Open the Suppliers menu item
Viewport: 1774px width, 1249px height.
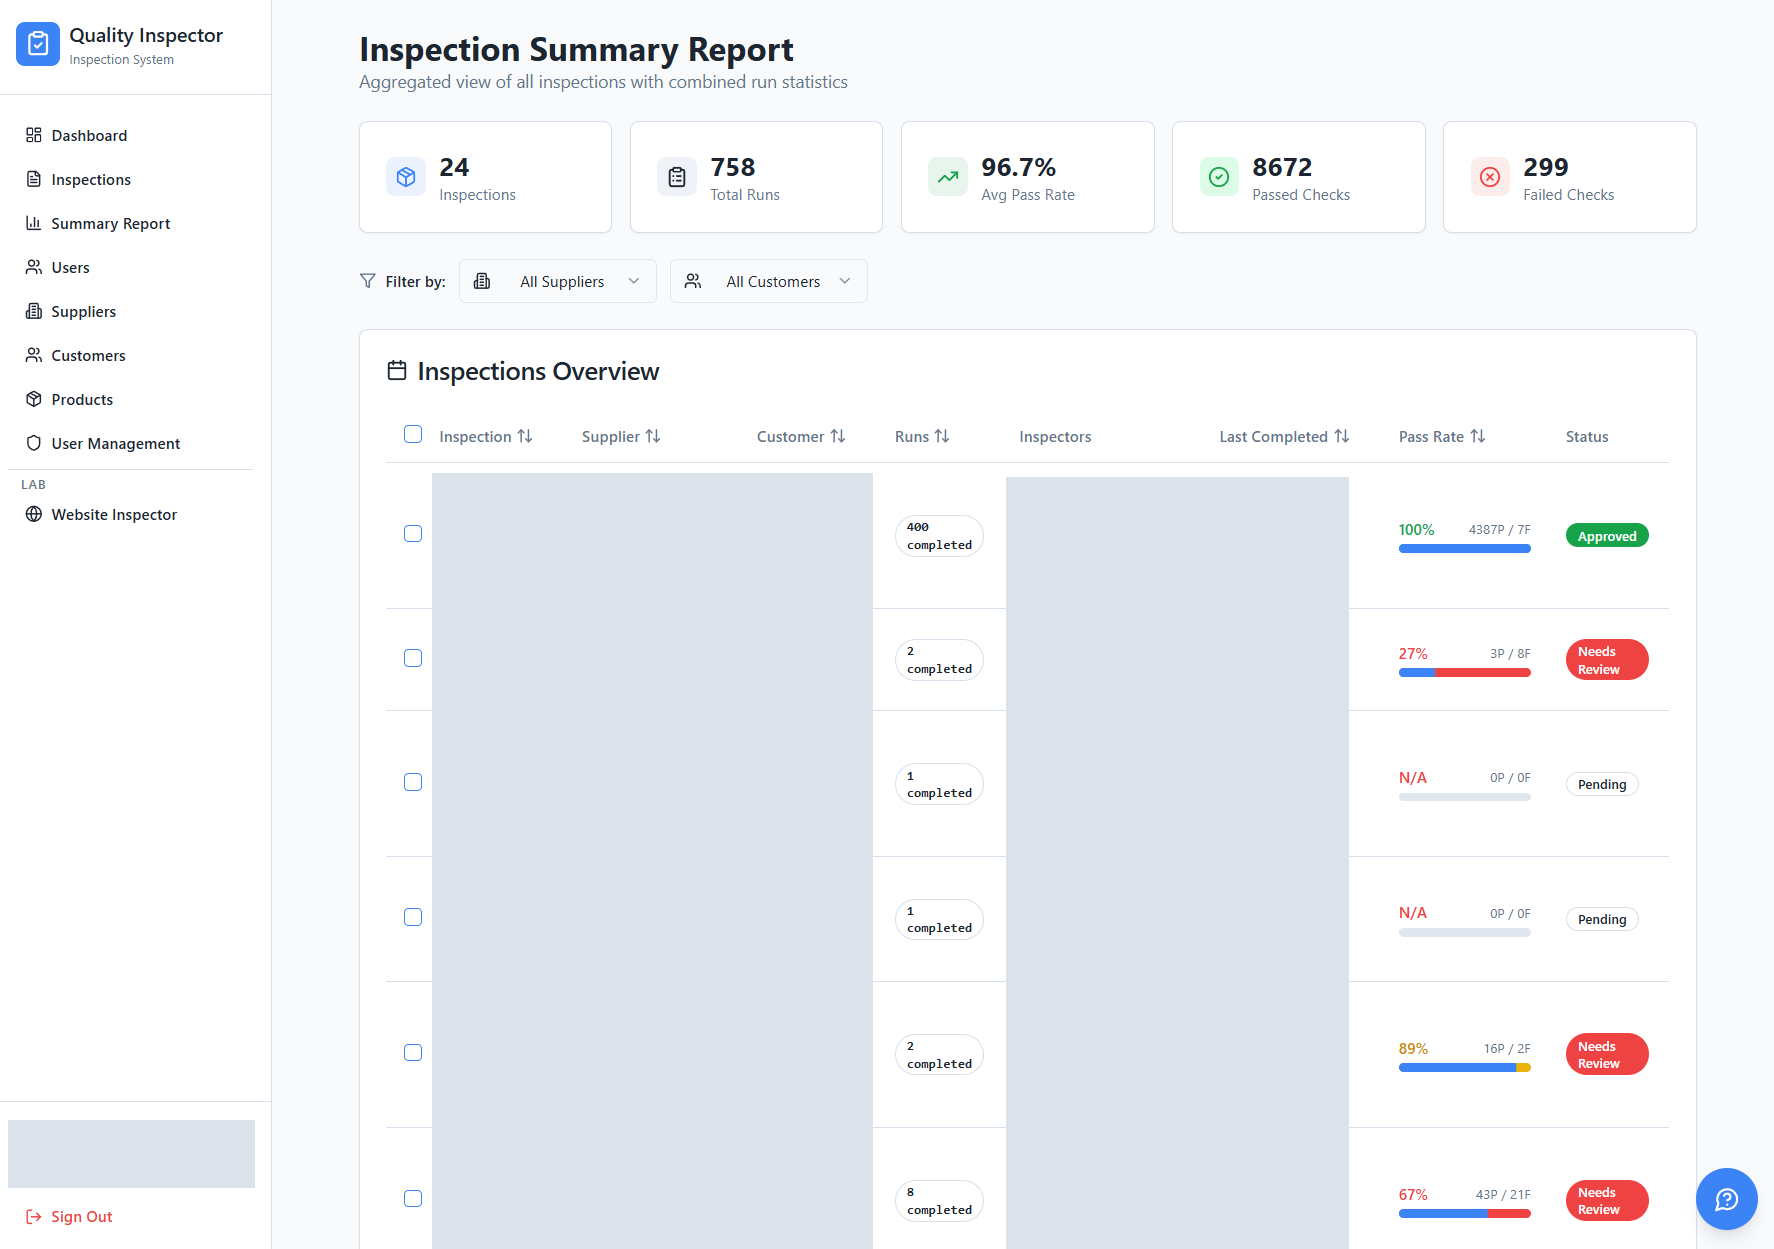(x=130, y=311)
